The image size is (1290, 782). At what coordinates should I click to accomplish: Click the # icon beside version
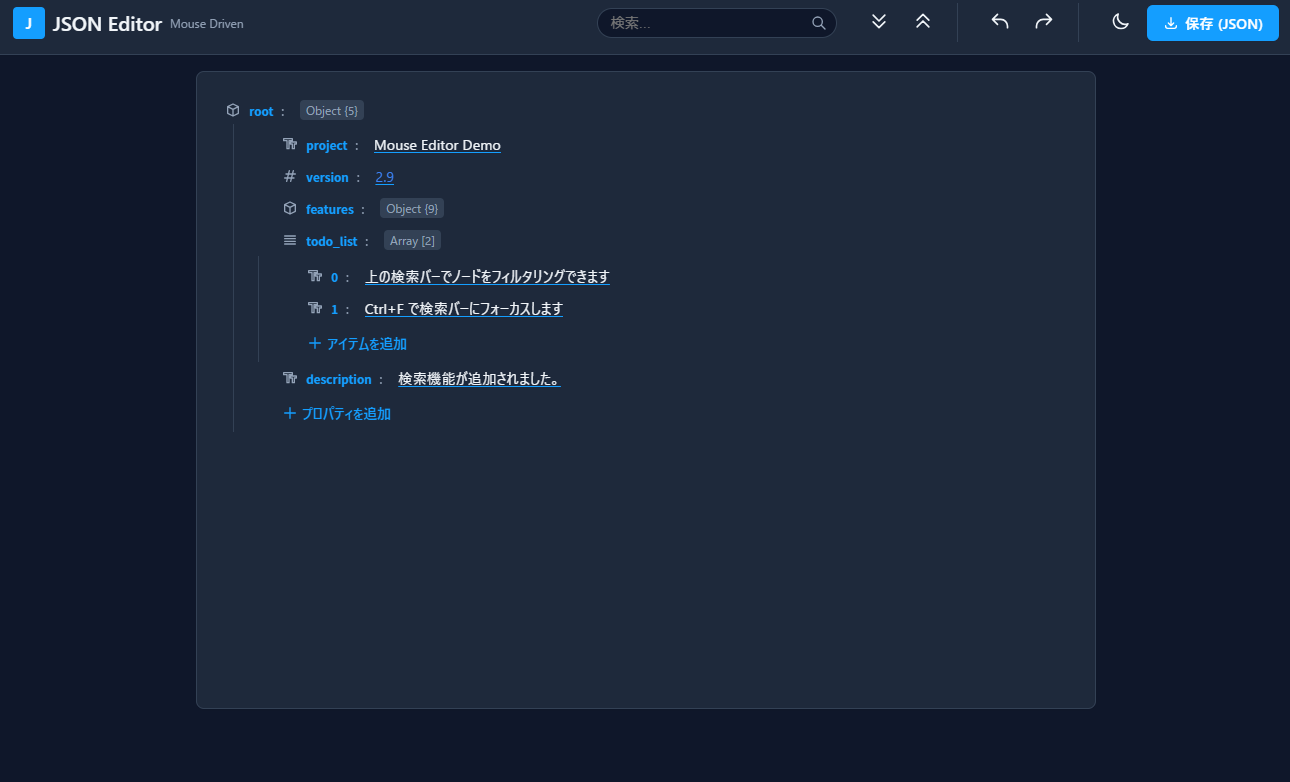(x=289, y=176)
